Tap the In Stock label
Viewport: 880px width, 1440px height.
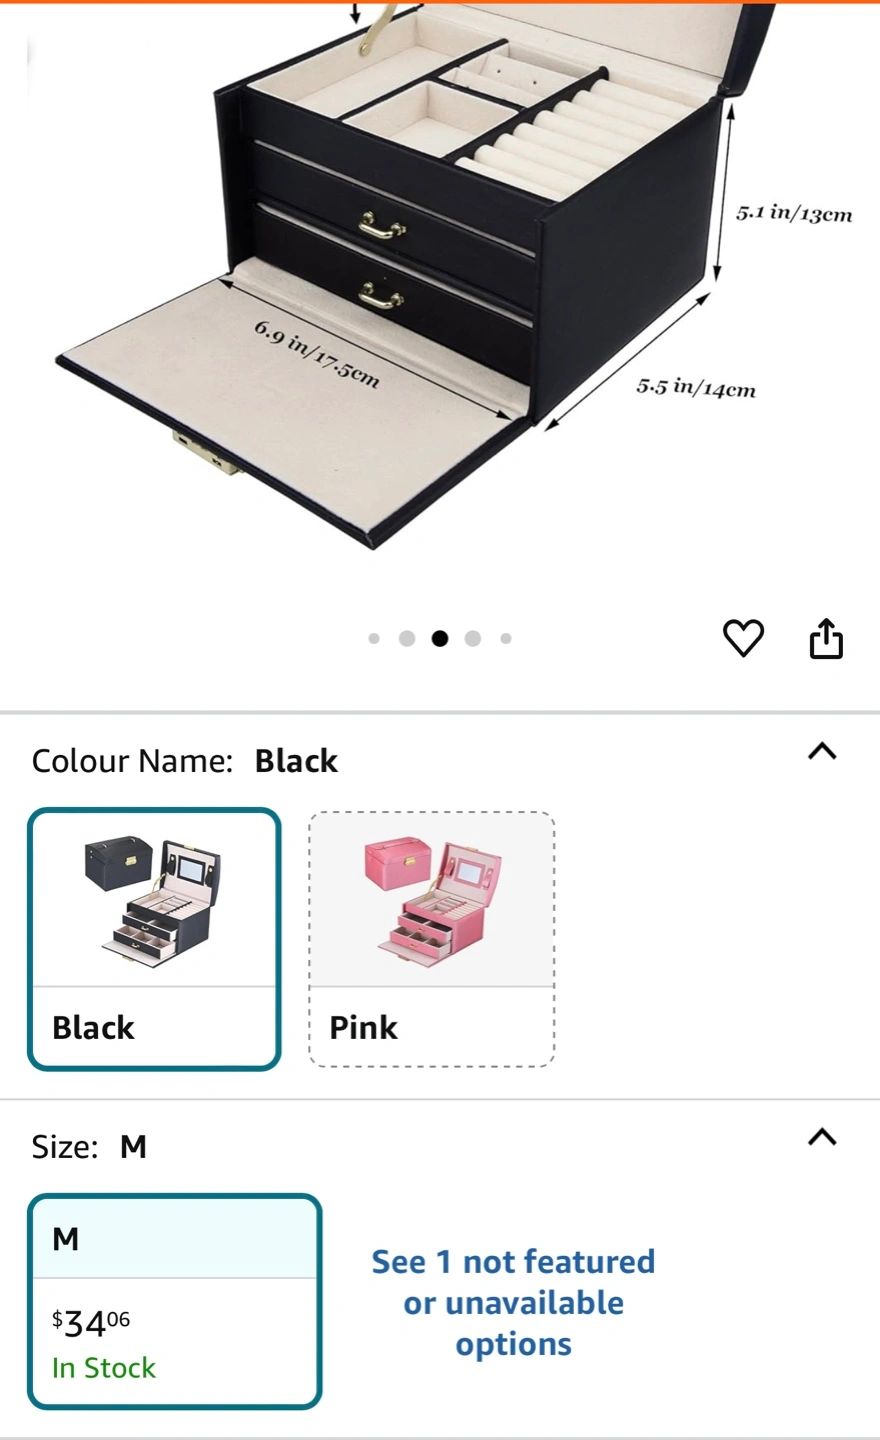click(104, 1368)
